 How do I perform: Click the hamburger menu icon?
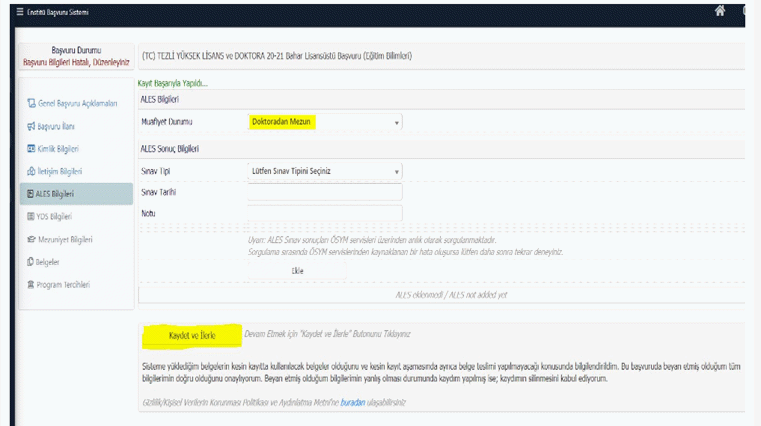click(x=6, y=10)
